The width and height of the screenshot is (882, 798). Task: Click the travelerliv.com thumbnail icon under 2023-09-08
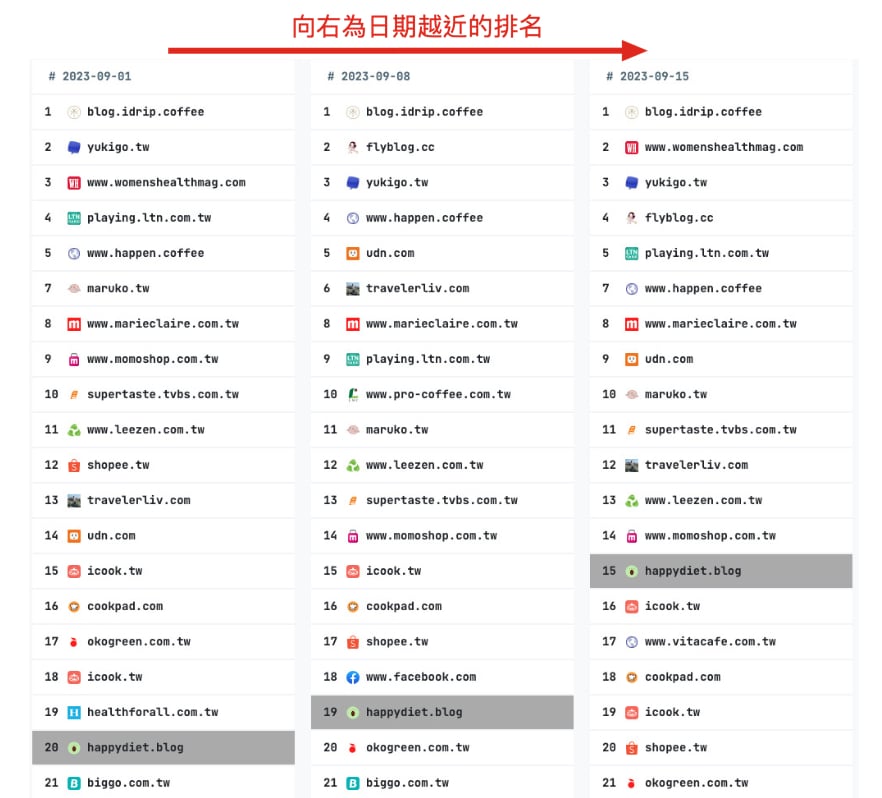[353, 288]
